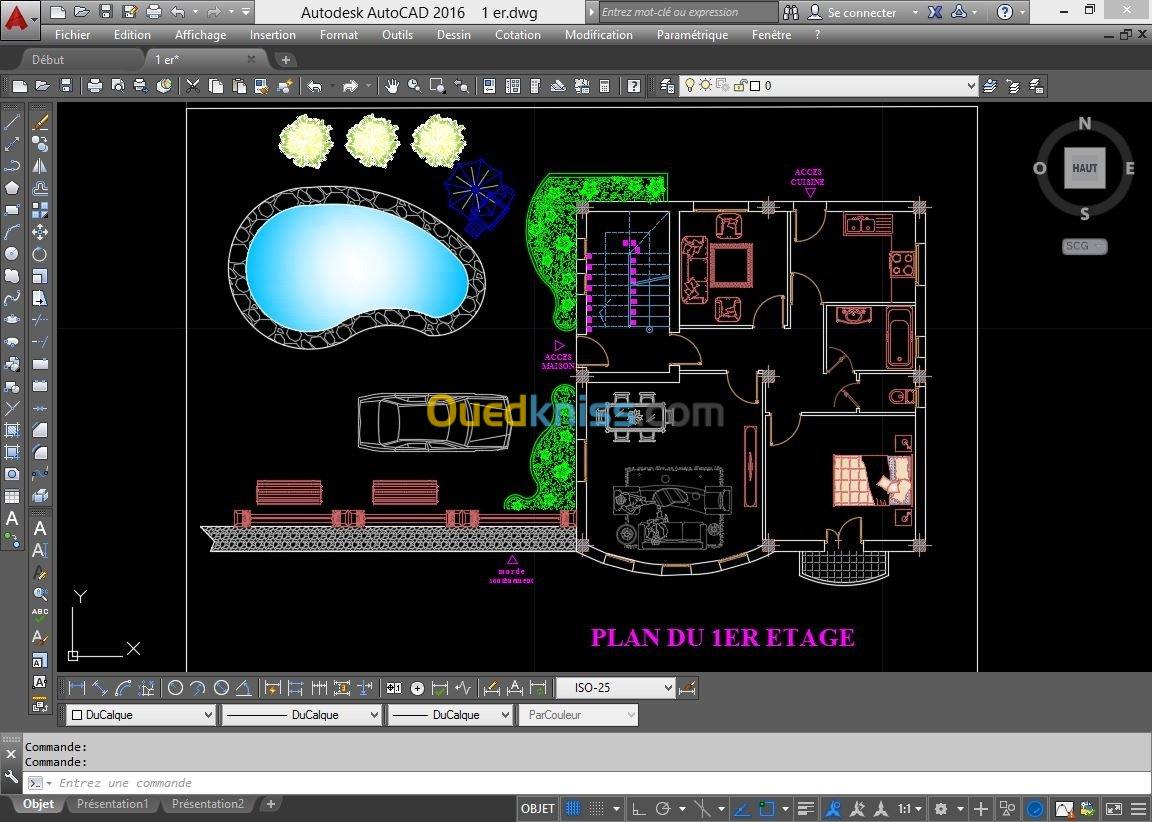Screen dimensions: 1152x822
Task: Toggle Ortho mode in status bar
Action: [x=637, y=808]
